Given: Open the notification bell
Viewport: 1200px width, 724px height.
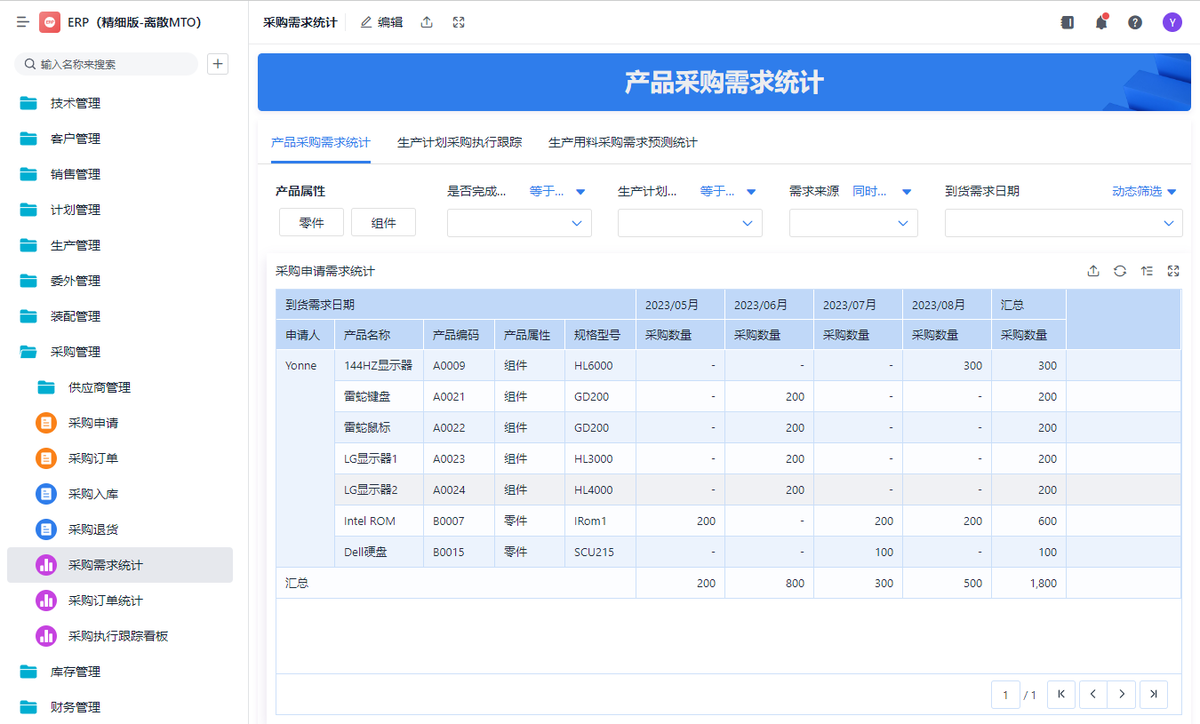Looking at the screenshot, I should point(1101,22).
